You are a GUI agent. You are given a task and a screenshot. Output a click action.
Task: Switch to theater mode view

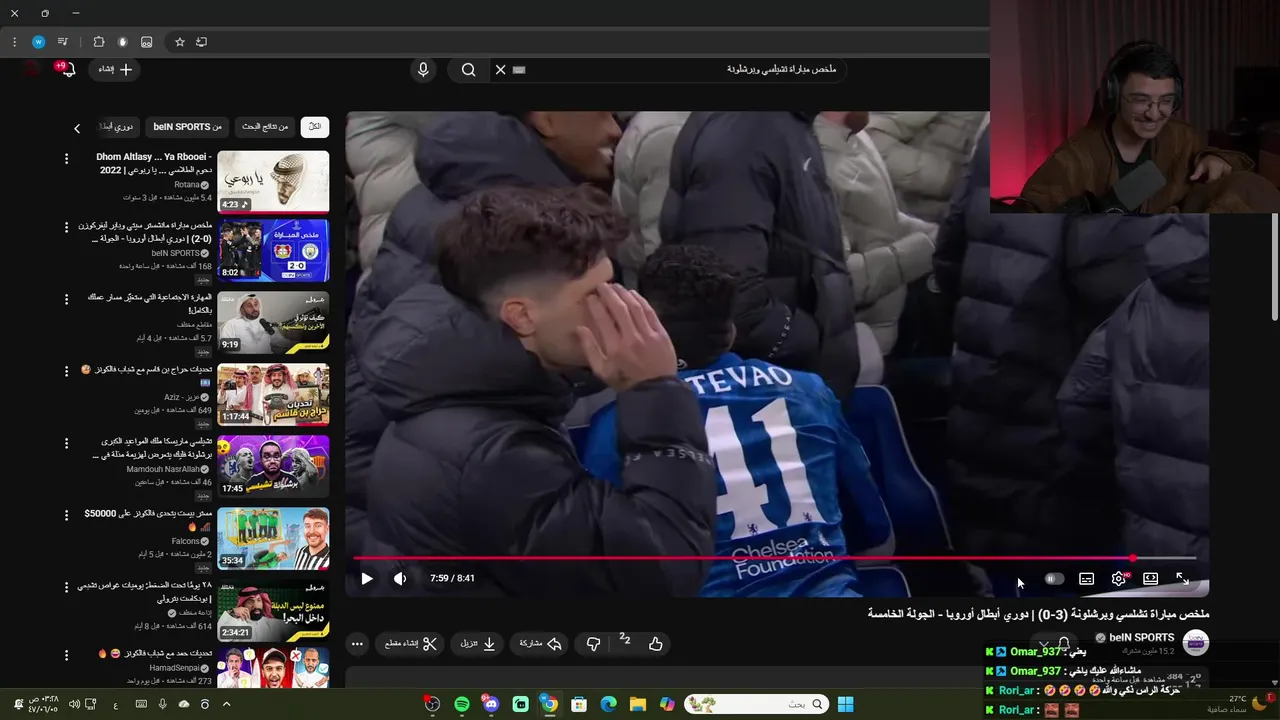pyautogui.click(x=1151, y=578)
